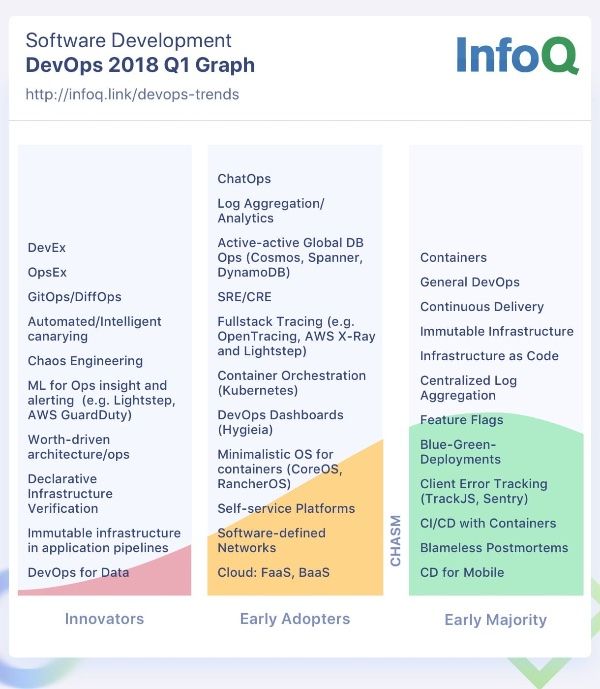Click the Early Adopters column label

[295, 619]
